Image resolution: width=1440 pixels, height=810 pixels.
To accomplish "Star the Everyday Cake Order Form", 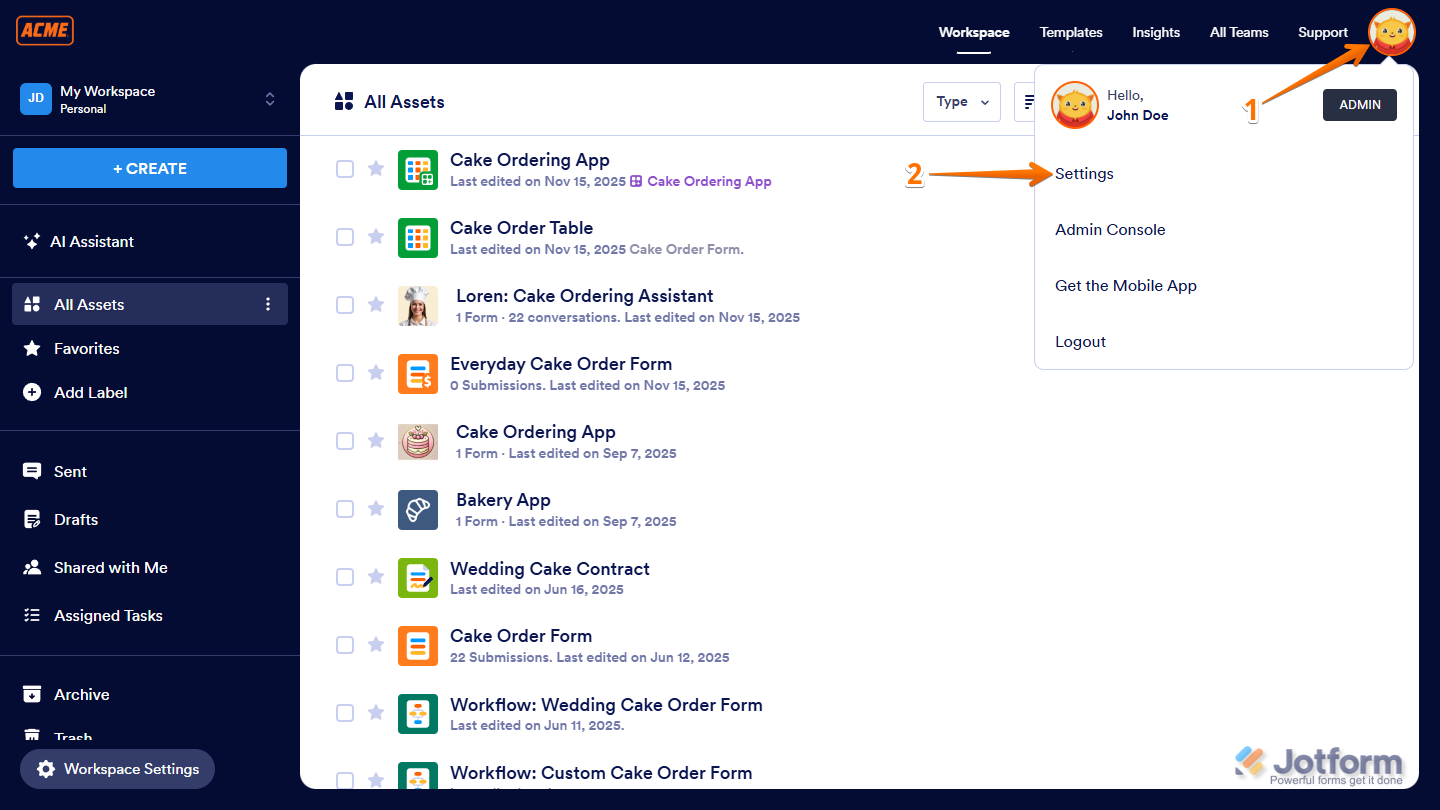I will [x=376, y=372].
